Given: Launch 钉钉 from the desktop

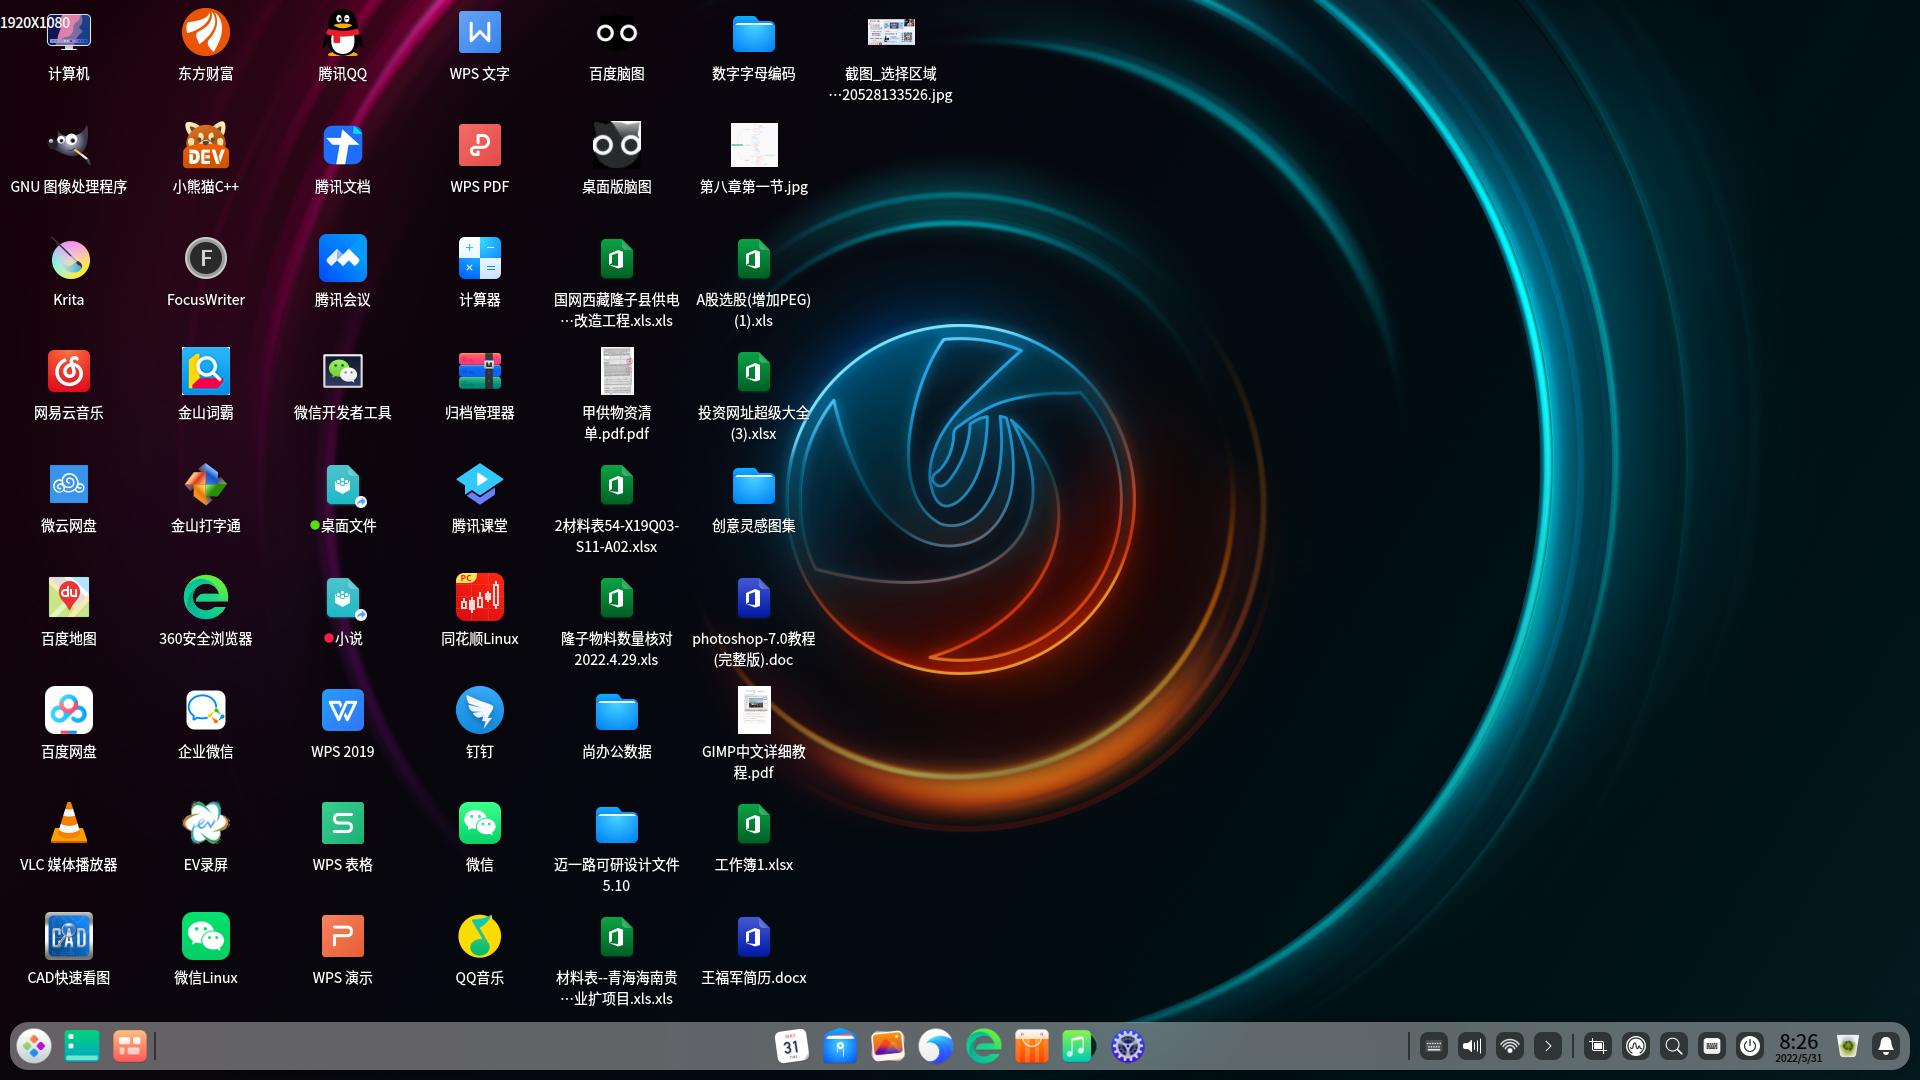Looking at the screenshot, I should [x=480, y=709].
